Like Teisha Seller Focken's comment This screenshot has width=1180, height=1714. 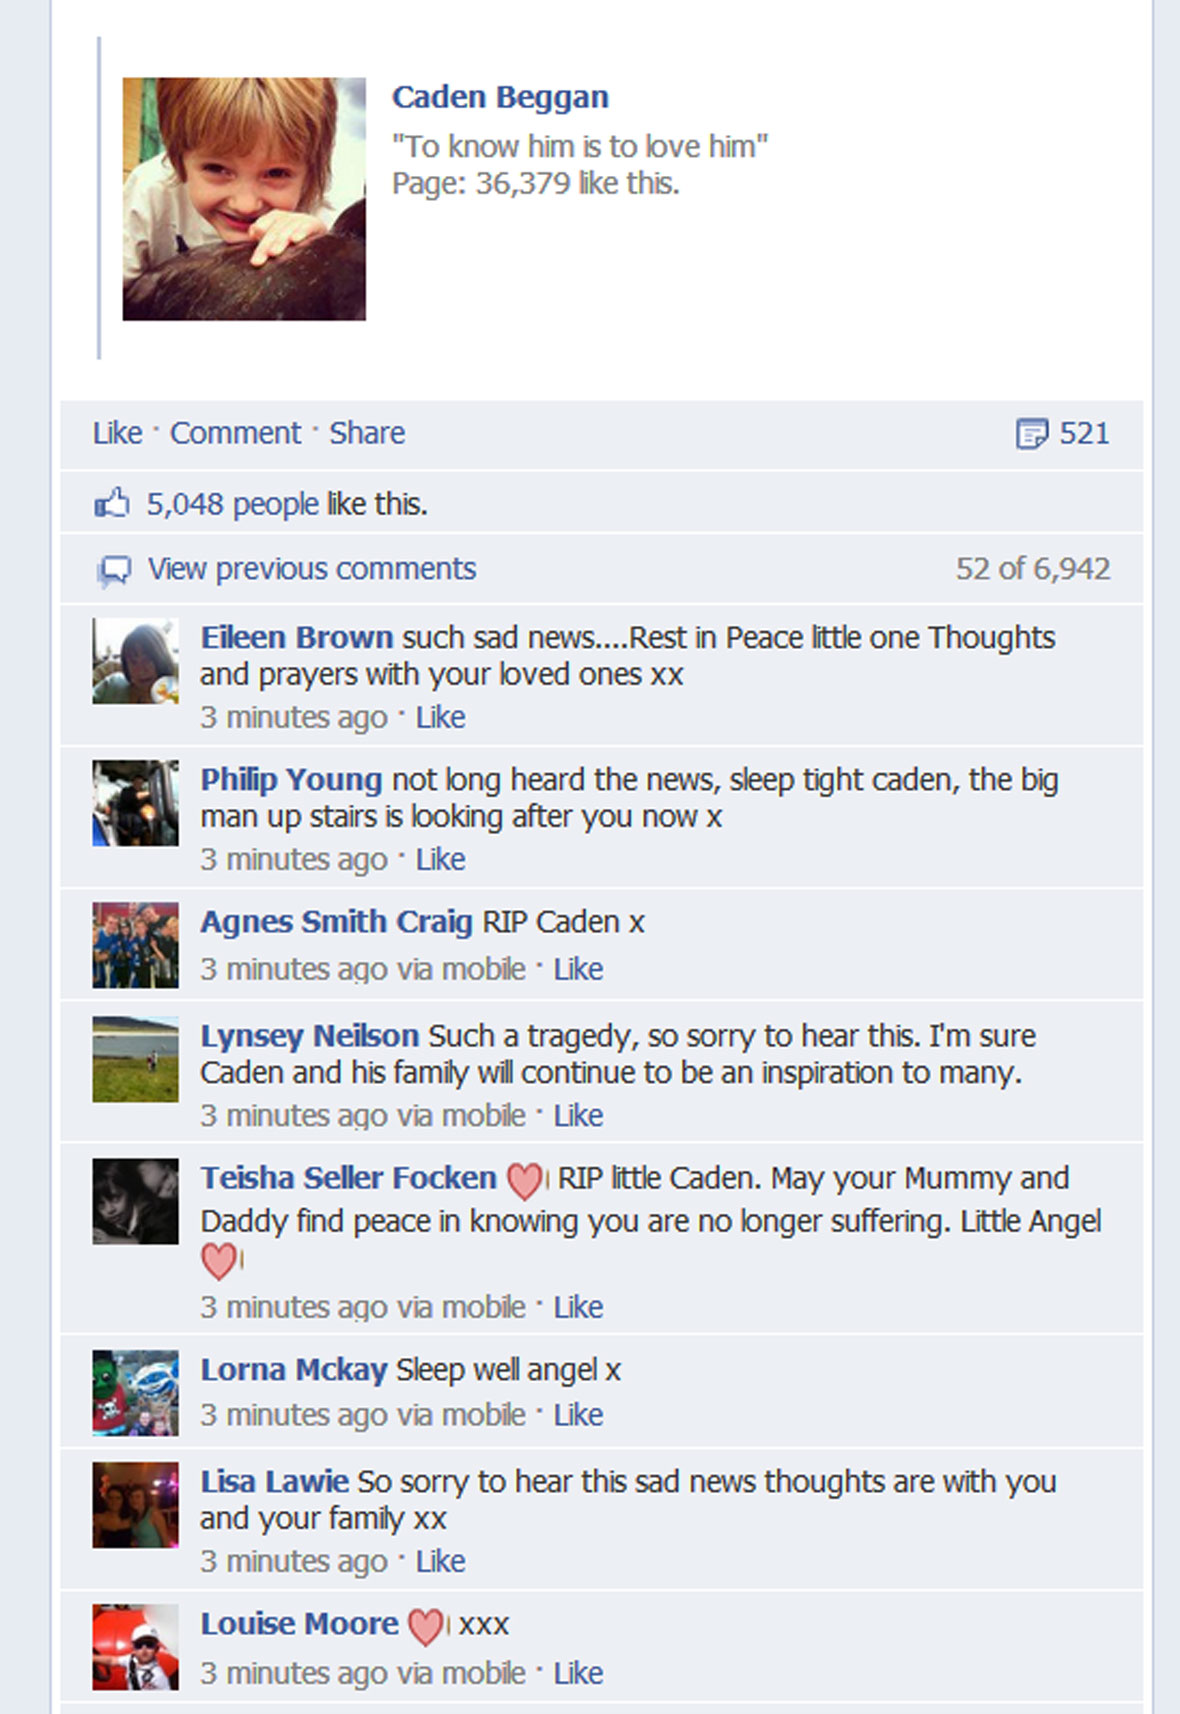(579, 1307)
